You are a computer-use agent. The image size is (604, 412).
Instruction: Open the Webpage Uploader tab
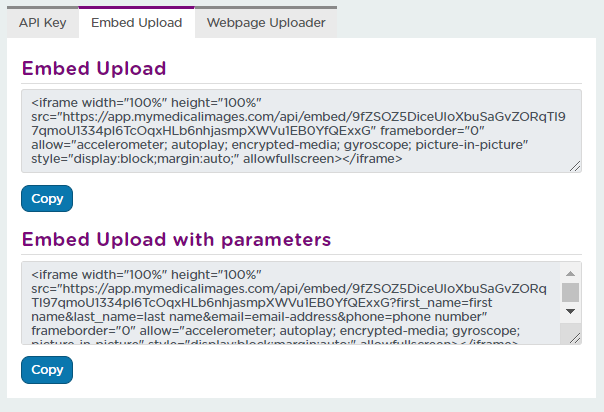266,22
